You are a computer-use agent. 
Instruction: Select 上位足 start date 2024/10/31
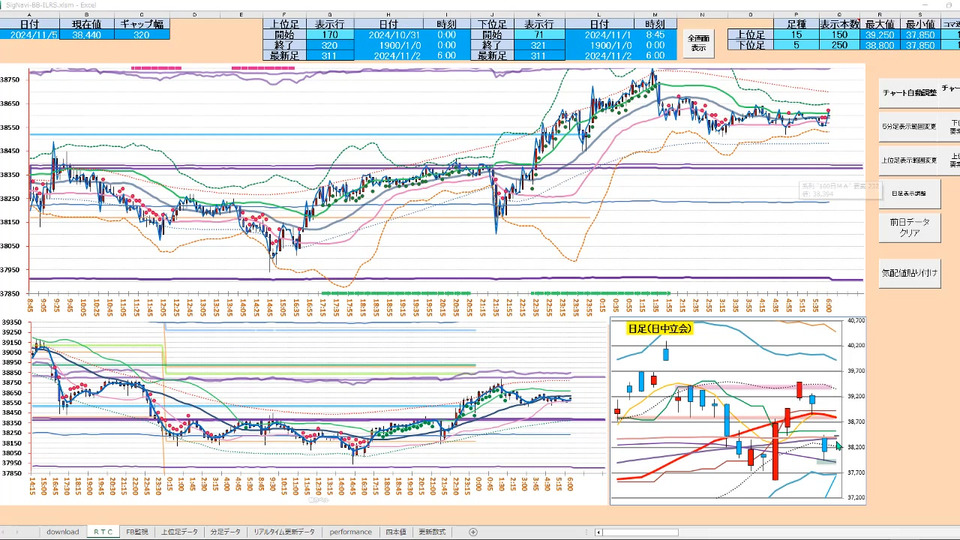click(x=388, y=35)
